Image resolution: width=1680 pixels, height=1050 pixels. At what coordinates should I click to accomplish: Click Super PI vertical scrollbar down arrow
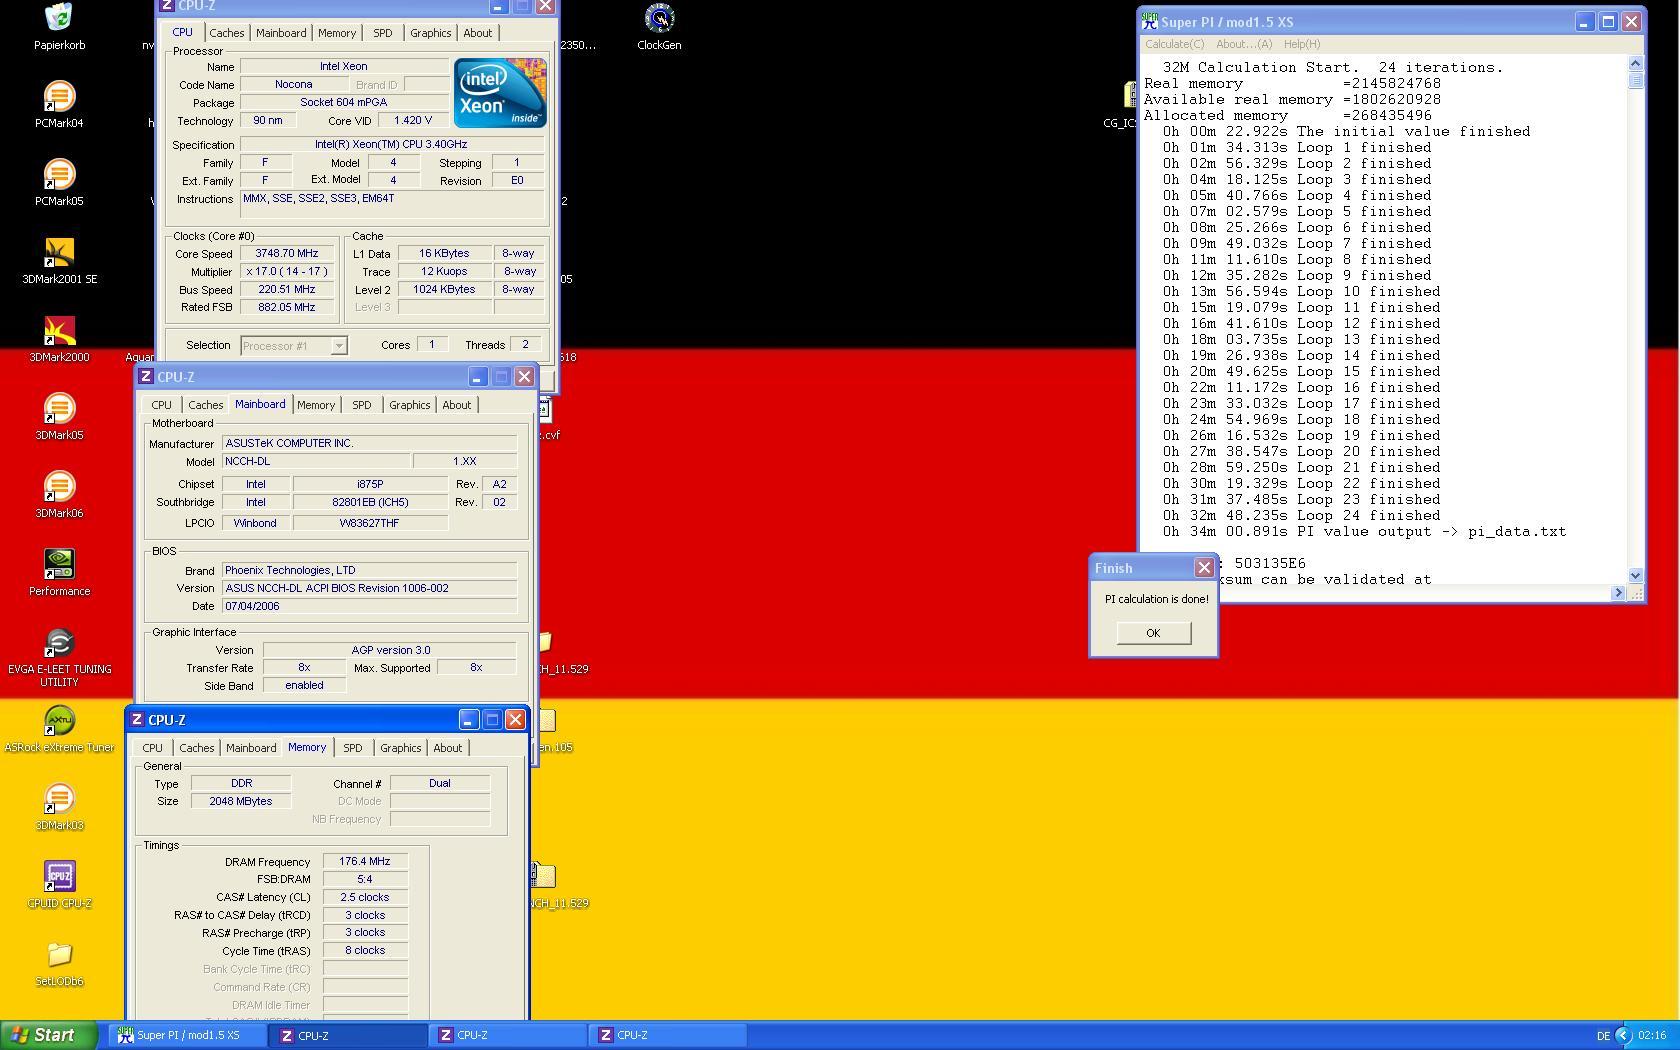click(1636, 575)
